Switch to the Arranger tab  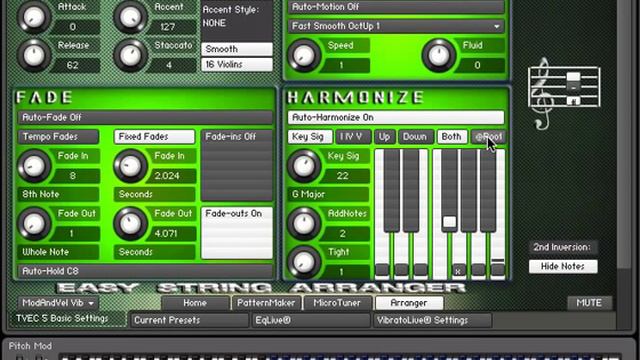[409, 303]
